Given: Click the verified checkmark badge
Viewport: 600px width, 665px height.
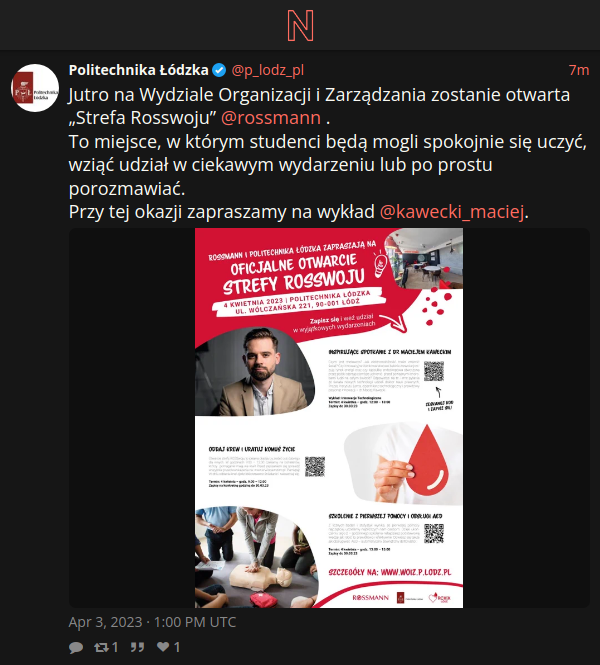Looking at the screenshot, I should click(219, 70).
